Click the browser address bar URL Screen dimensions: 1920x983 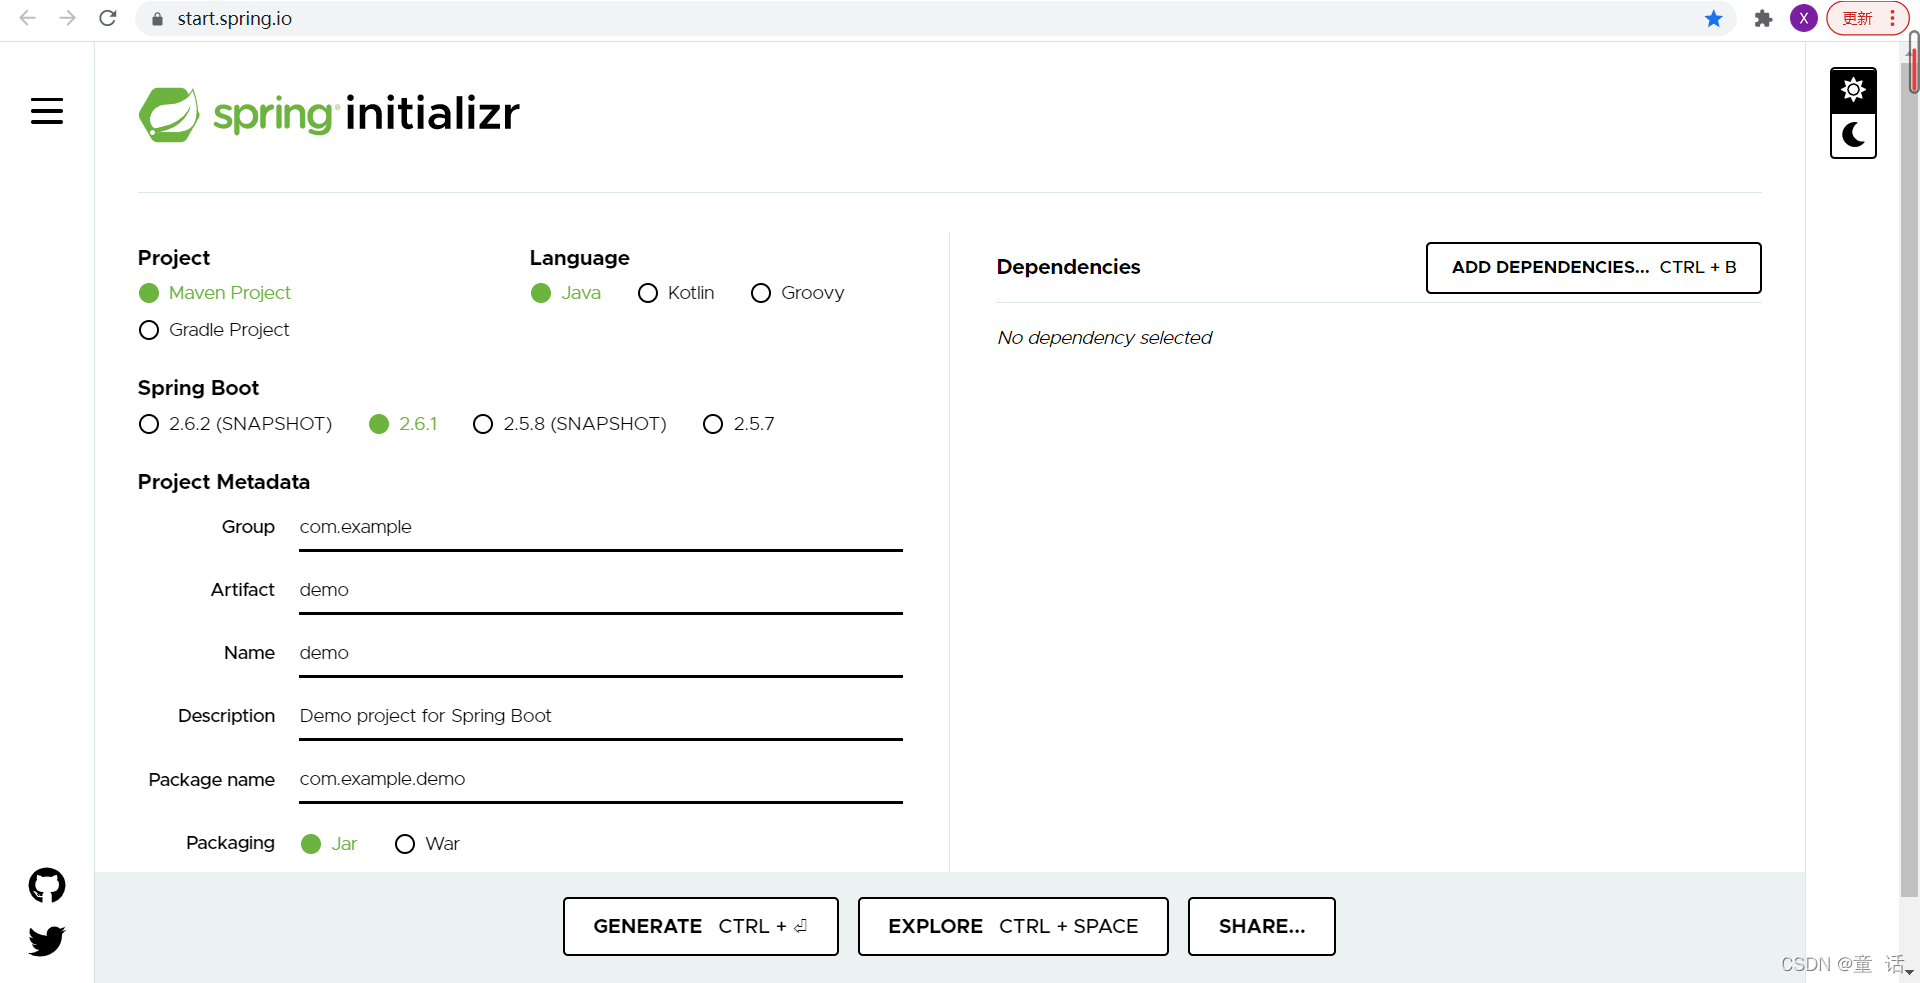235,19
